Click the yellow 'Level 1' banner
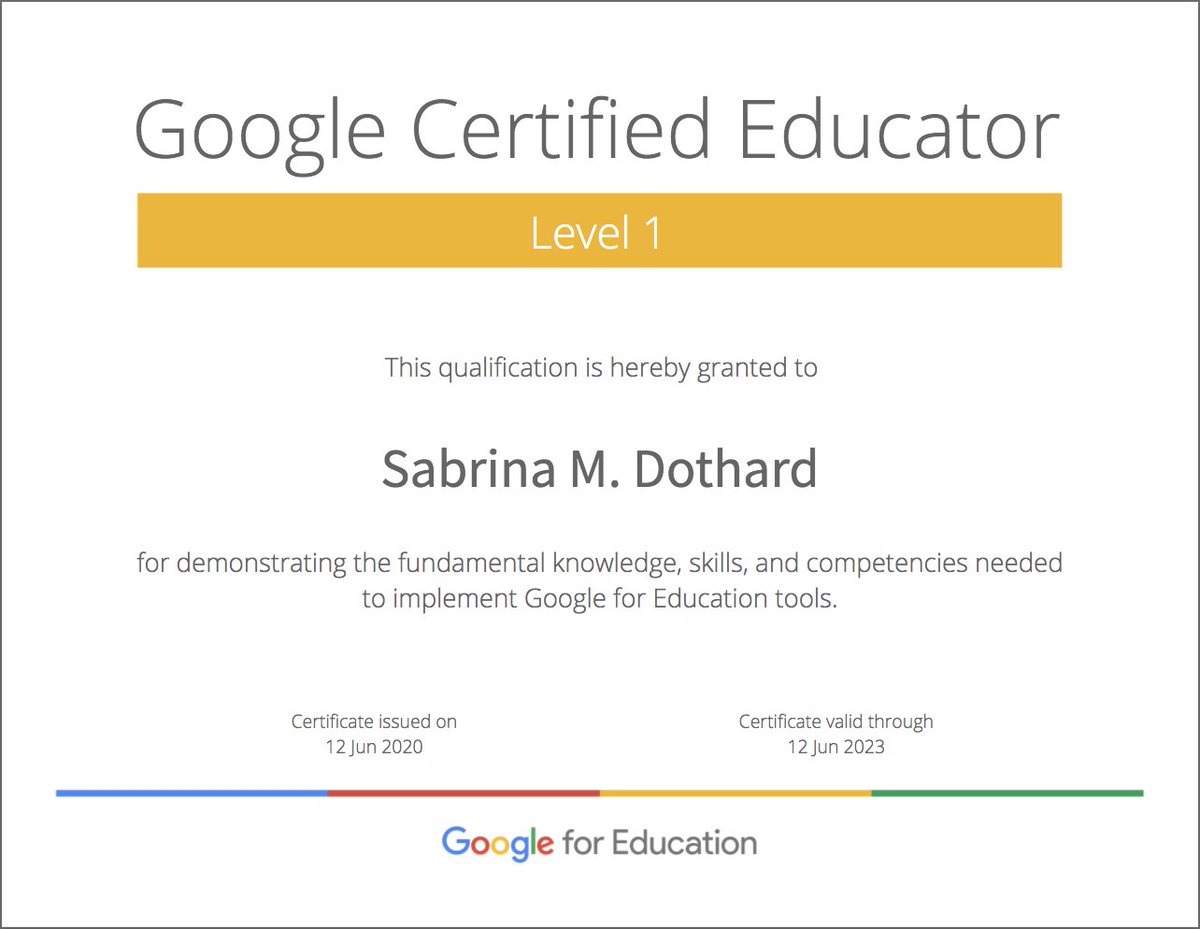 coord(599,230)
